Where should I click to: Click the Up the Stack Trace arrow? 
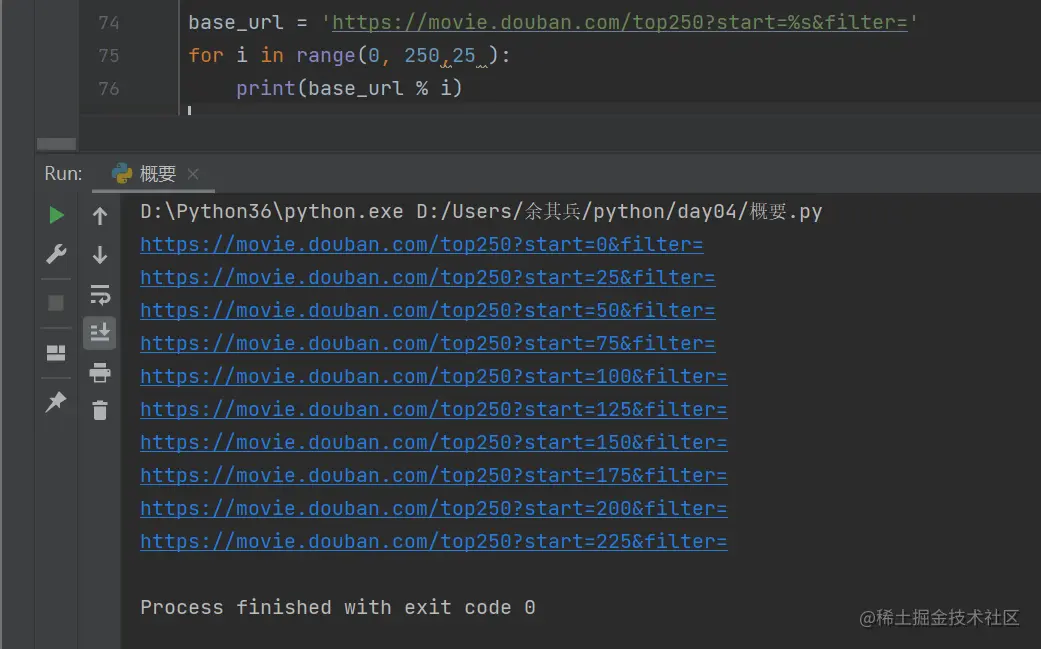(100, 216)
